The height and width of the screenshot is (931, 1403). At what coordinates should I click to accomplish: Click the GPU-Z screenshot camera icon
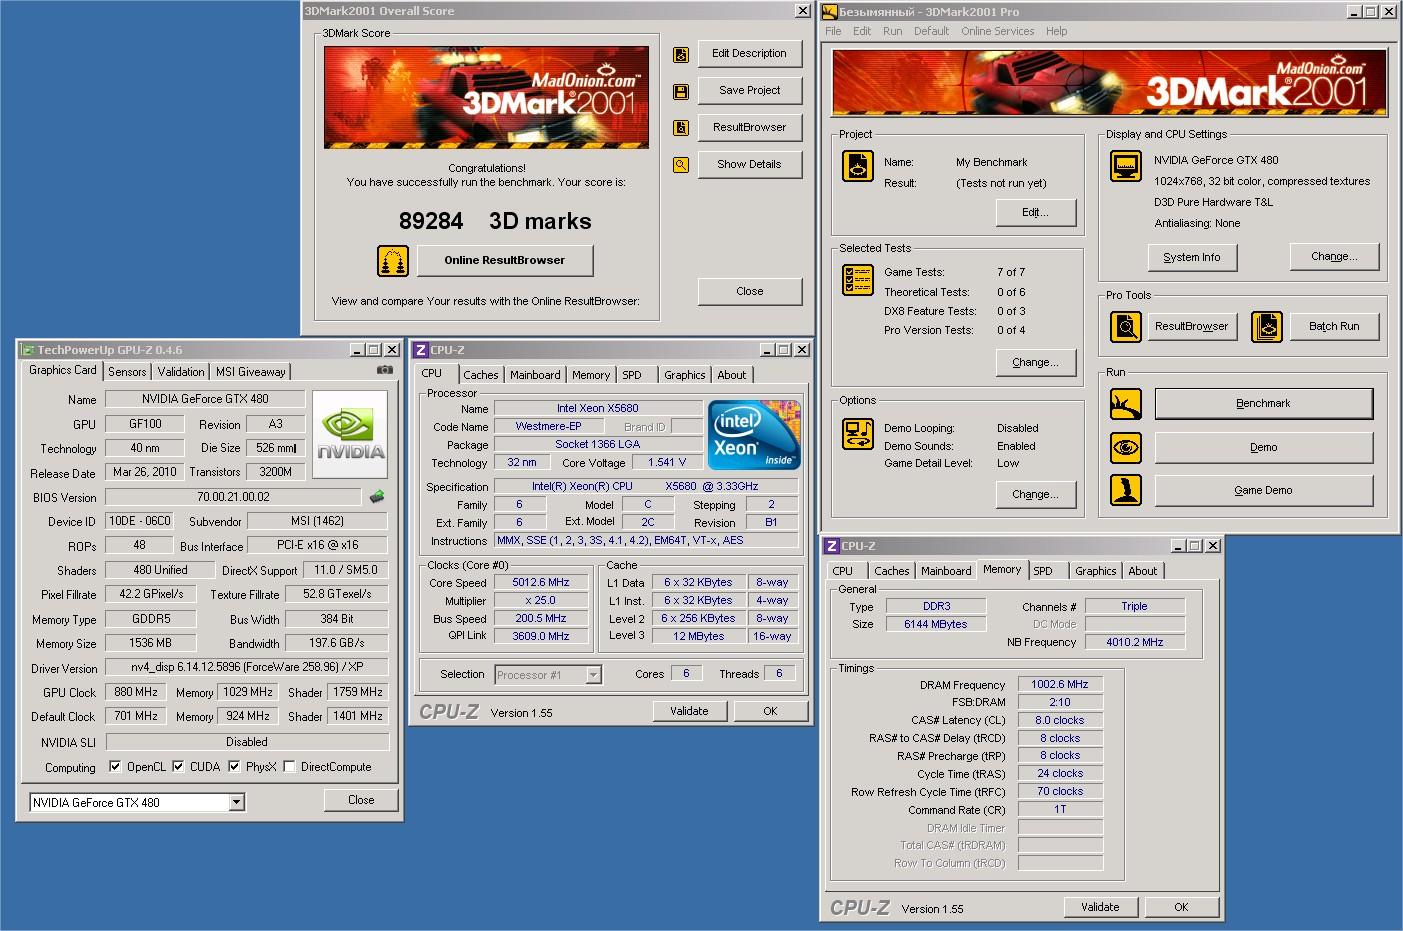tap(384, 370)
